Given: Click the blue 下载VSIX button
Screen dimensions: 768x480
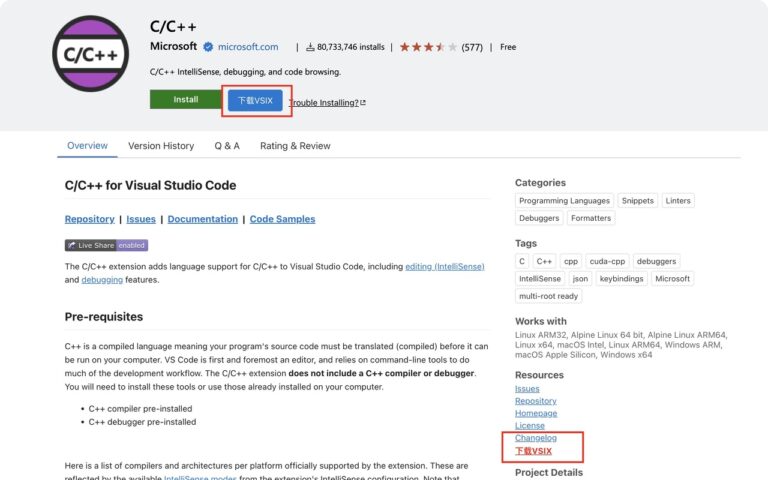Looking at the screenshot, I should tap(255, 101).
